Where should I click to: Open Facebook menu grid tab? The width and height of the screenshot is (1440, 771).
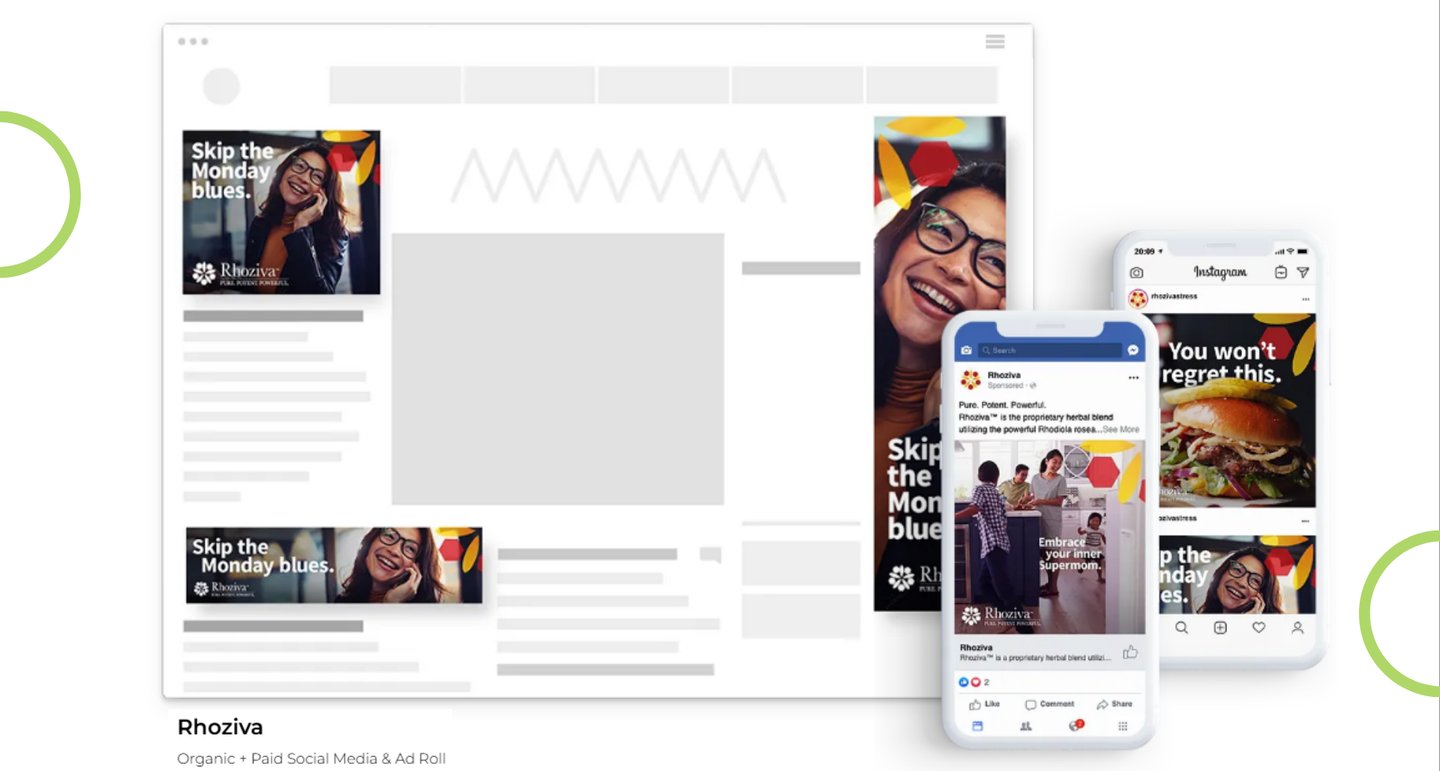1123,726
